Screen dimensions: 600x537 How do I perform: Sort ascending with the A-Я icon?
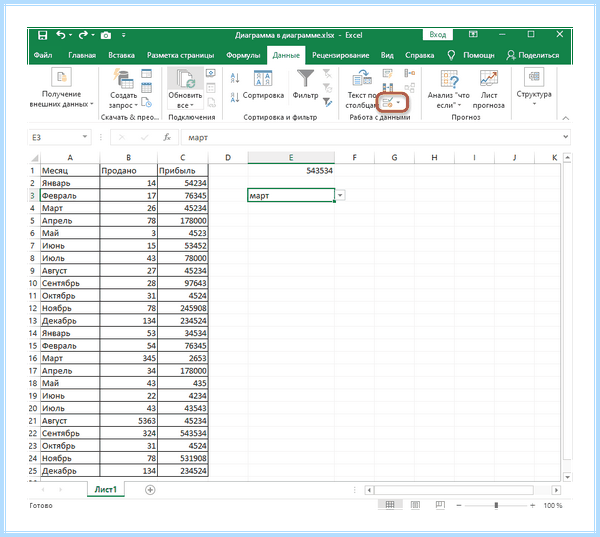pyautogui.click(x=235, y=78)
